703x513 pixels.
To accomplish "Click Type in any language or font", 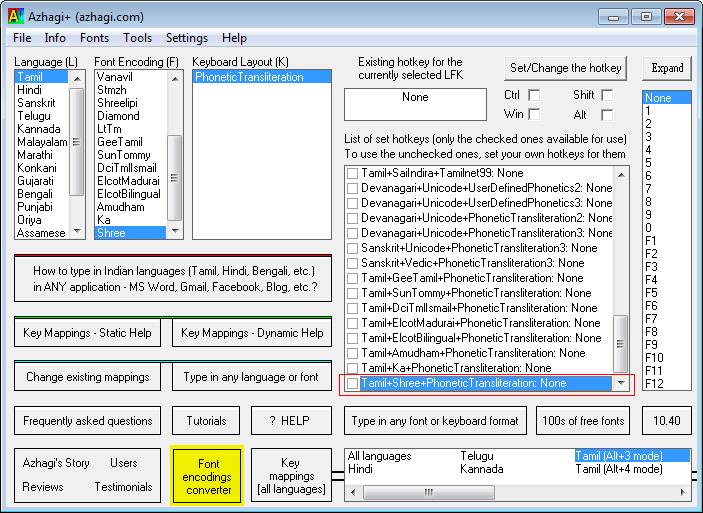I will [252, 377].
